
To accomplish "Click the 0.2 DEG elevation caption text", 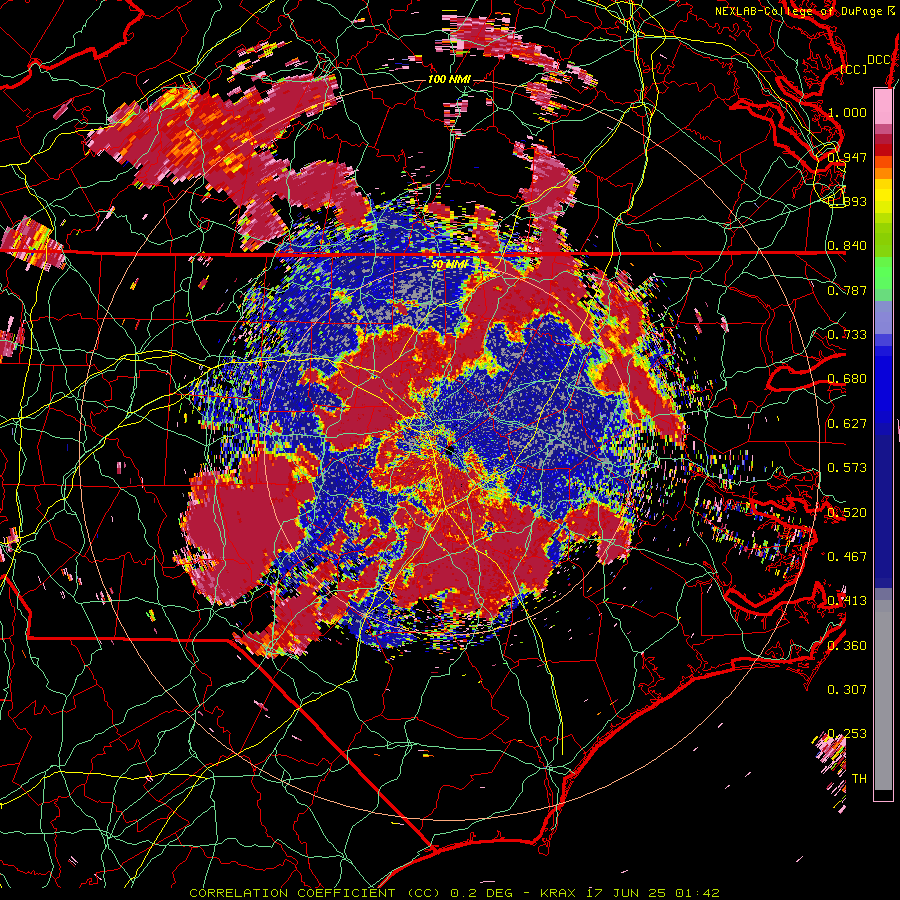I will [484, 893].
